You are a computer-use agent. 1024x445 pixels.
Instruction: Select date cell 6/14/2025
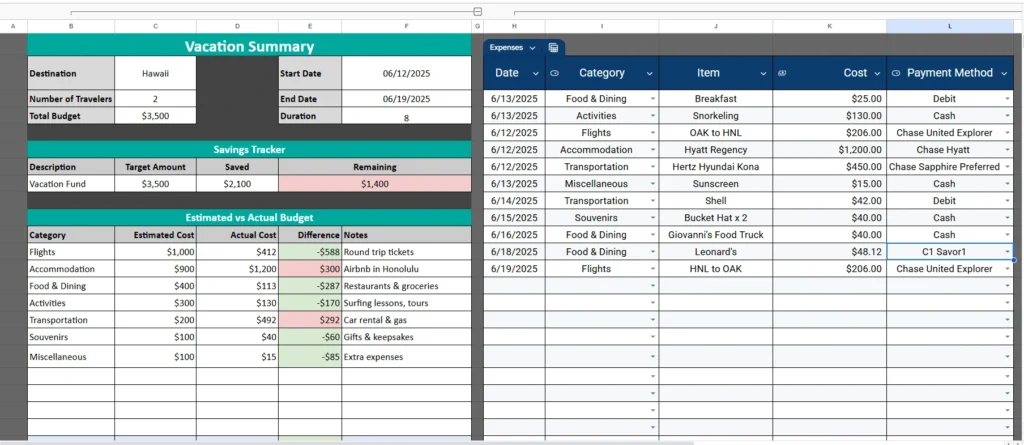[514, 201]
